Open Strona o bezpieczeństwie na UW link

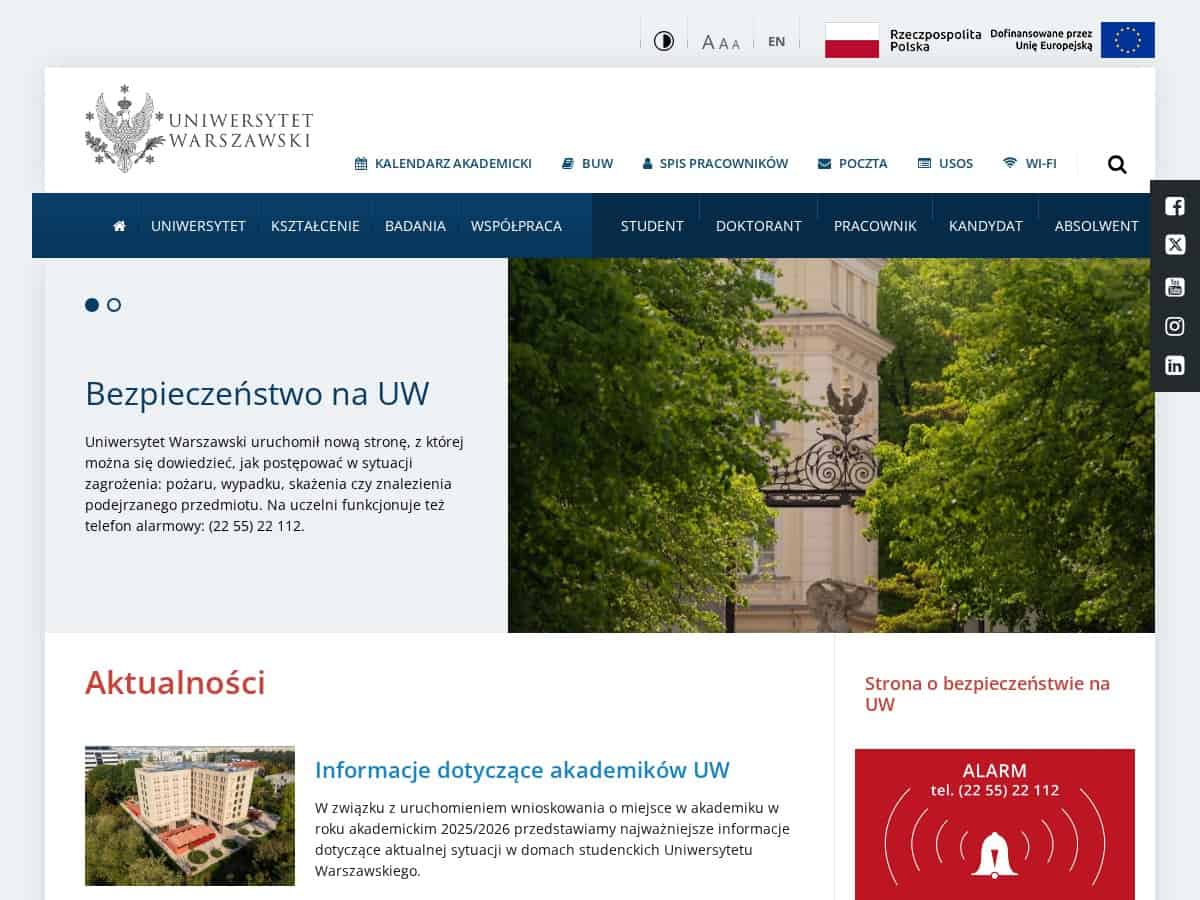point(988,694)
